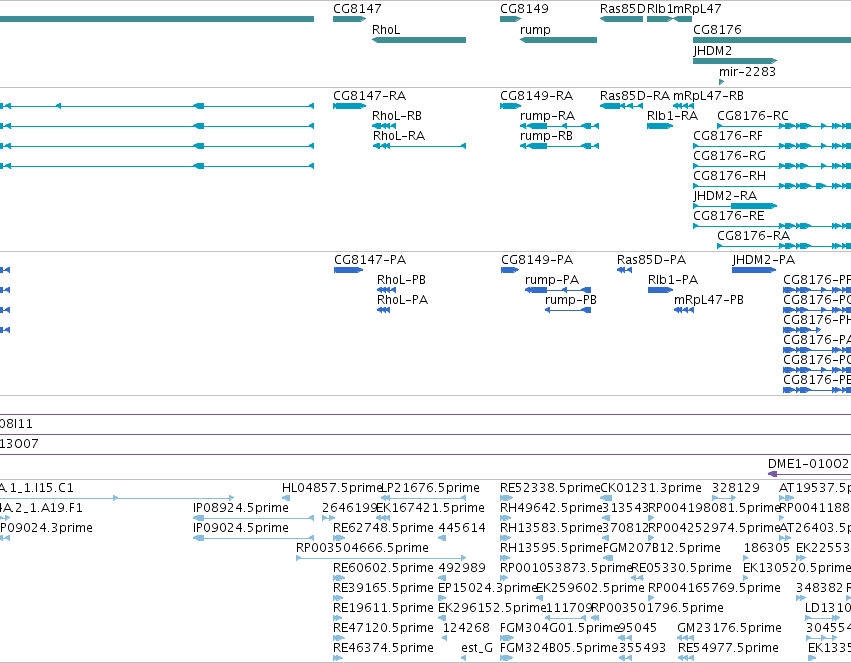Screen dimensions: 851x663
Task: Open the HL04857.5prime EST label
Action: (x=332, y=488)
